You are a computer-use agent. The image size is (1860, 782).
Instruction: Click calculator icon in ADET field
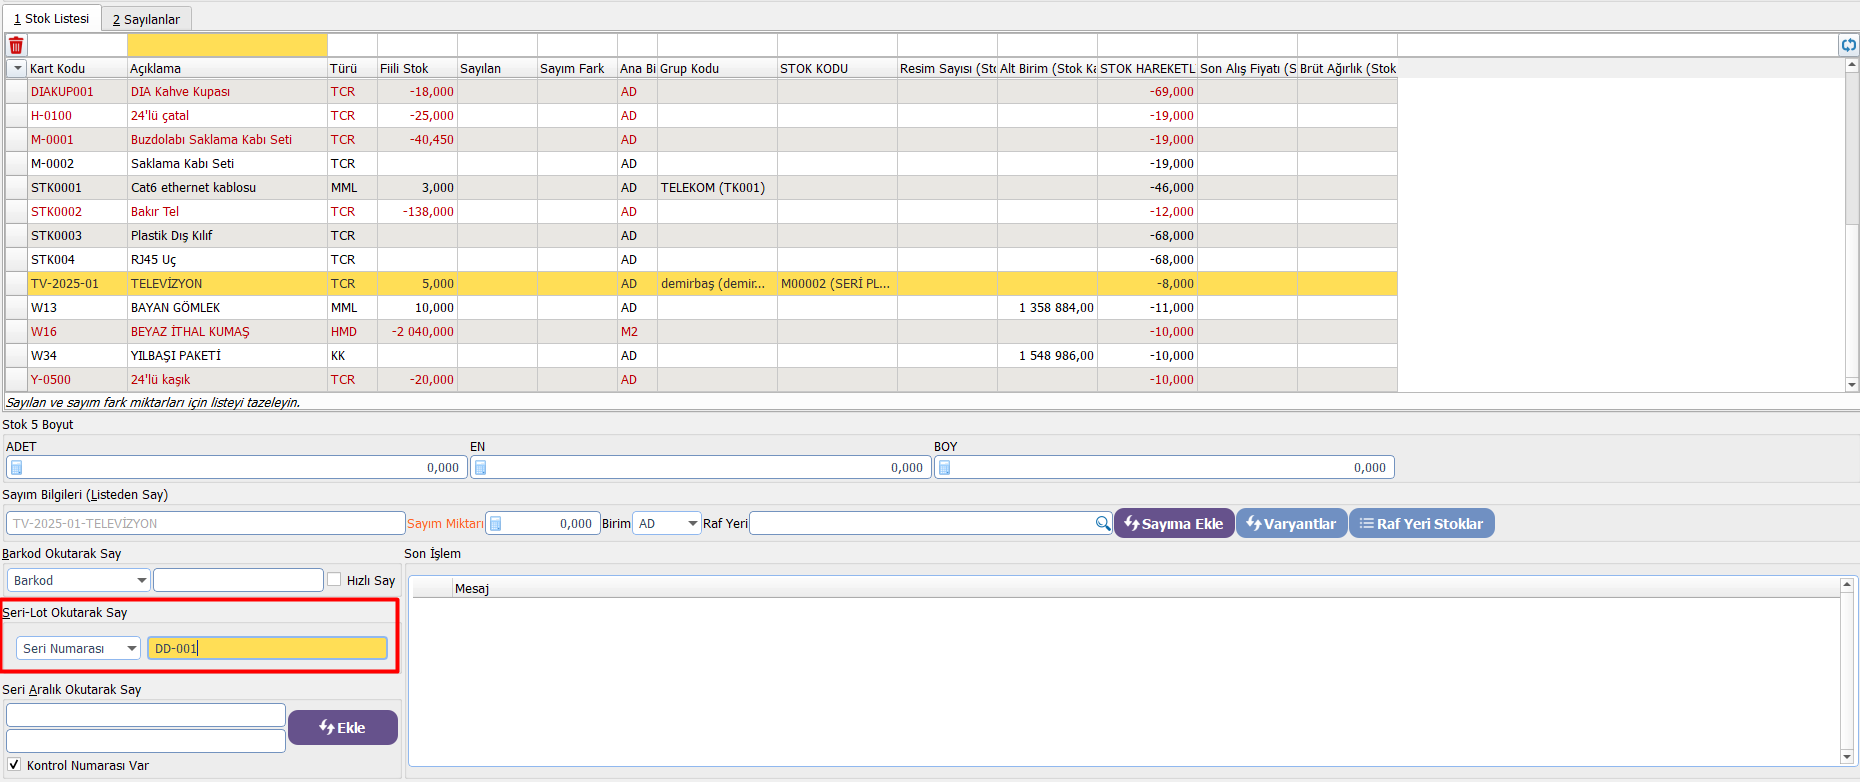(x=17, y=467)
